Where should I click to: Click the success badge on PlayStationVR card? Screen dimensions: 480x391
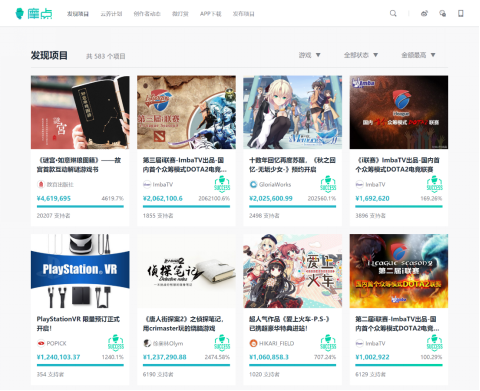click(x=116, y=343)
